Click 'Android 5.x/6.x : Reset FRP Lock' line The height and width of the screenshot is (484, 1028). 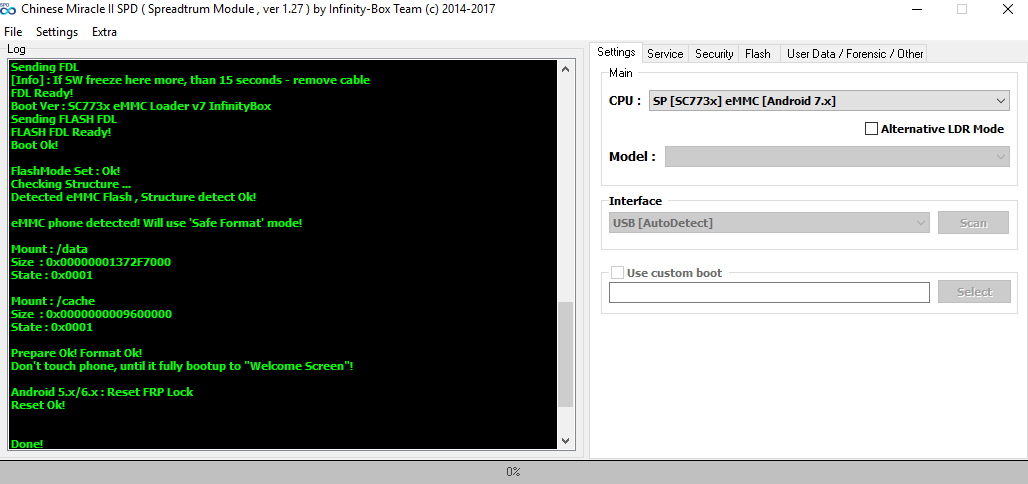102,392
